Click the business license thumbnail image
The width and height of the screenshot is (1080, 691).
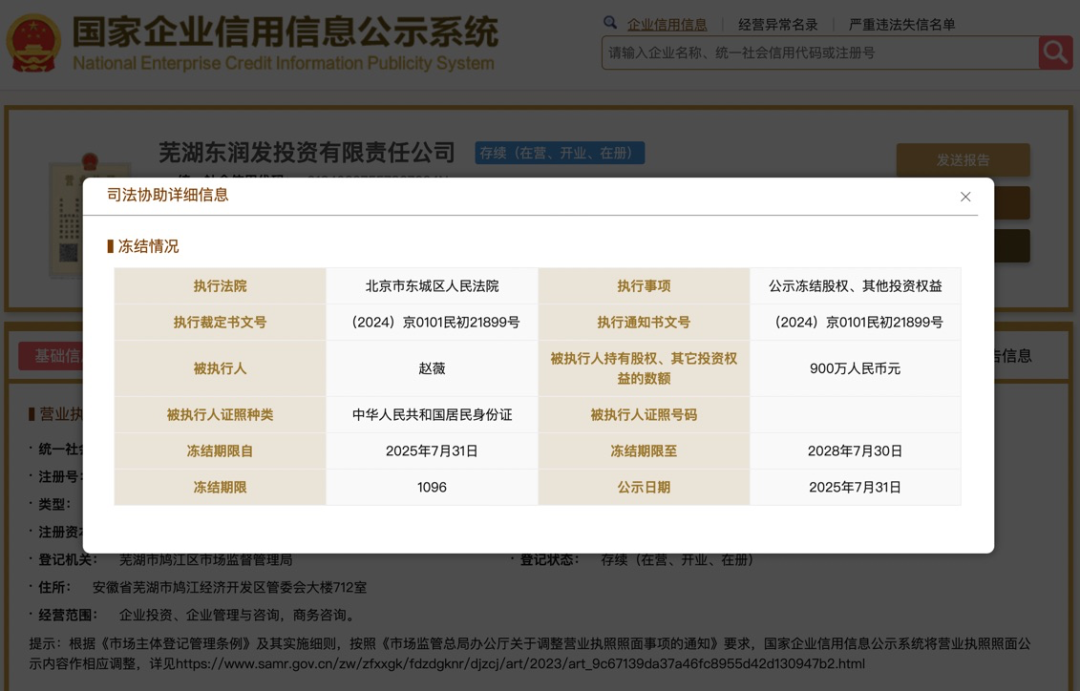click(67, 217)
